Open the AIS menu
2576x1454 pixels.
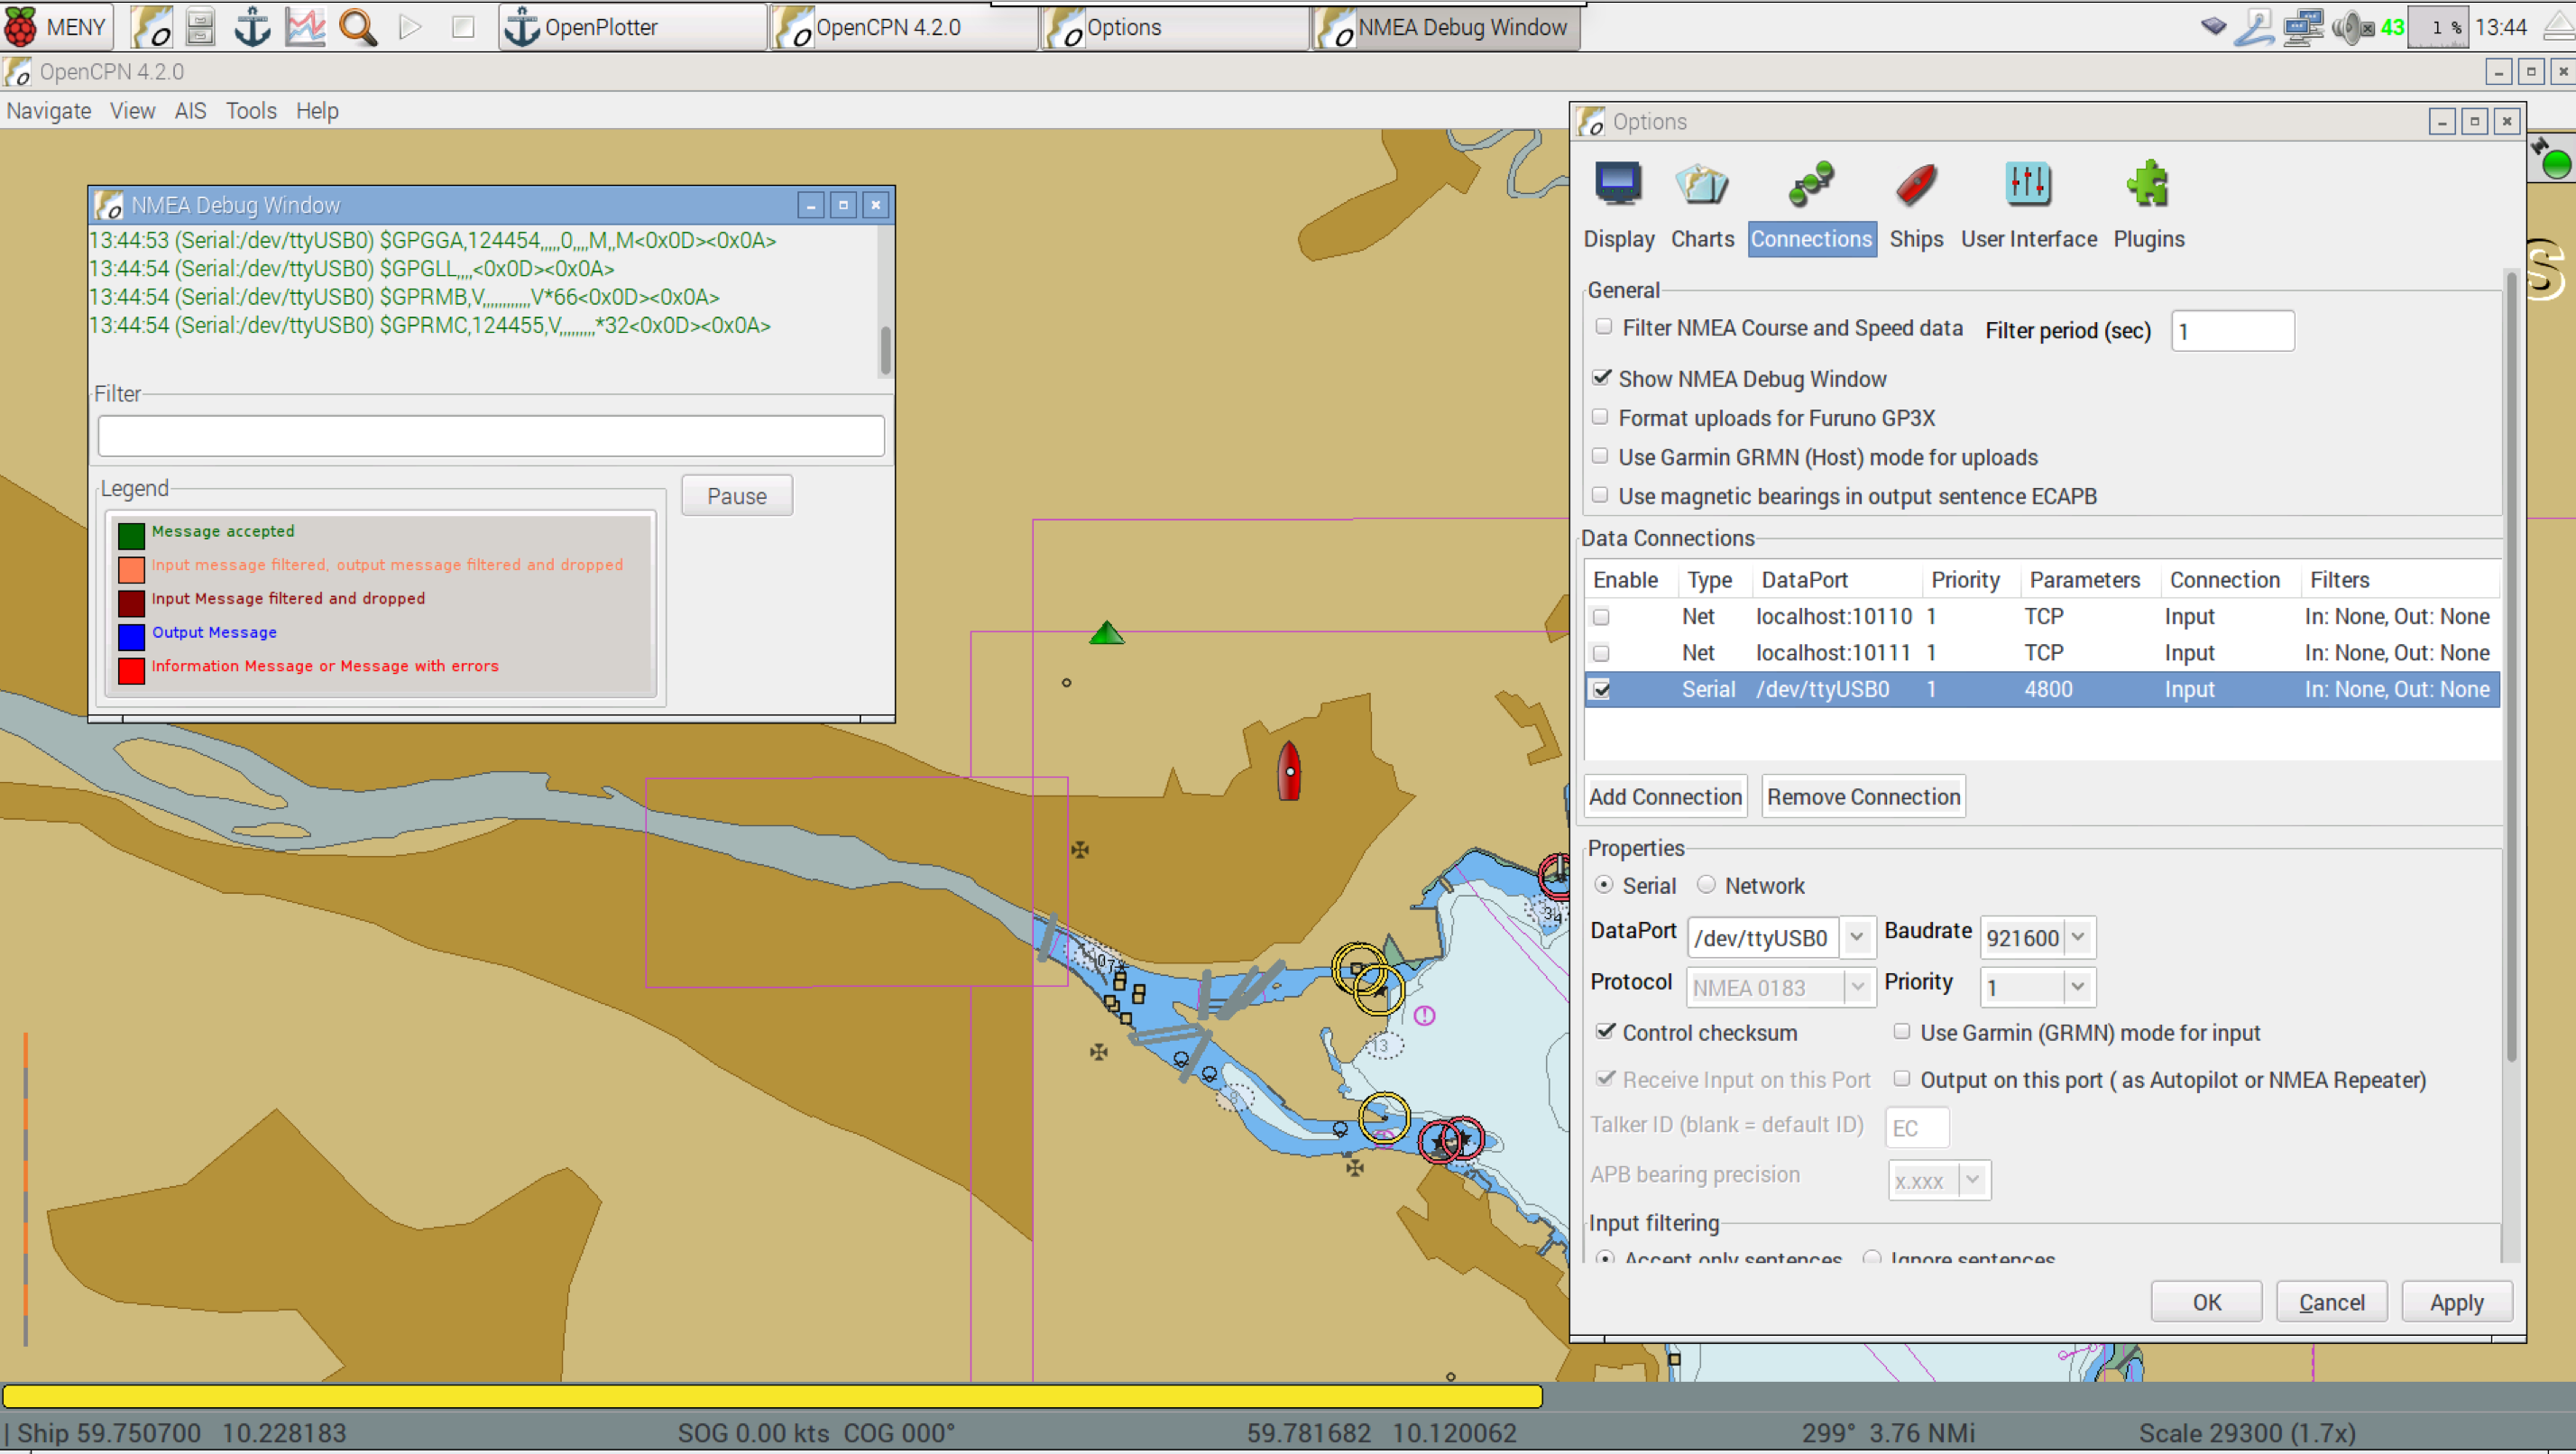coord(190,111)
